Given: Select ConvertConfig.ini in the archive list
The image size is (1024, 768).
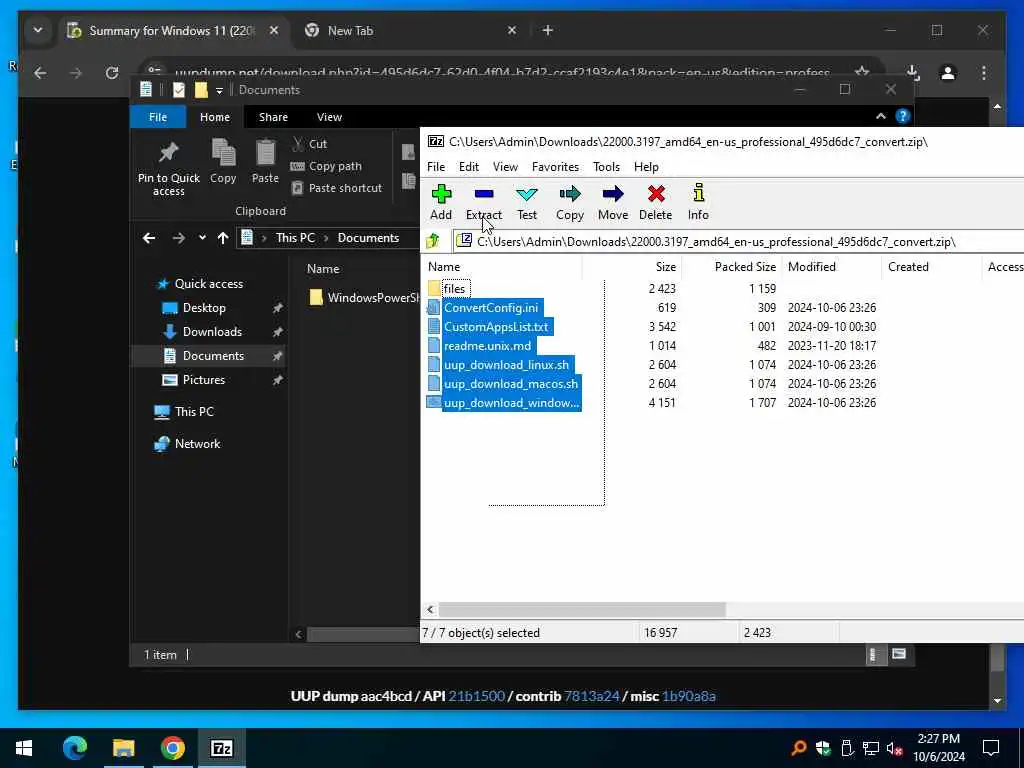Looking at the screenshot, I should (490, 308).
